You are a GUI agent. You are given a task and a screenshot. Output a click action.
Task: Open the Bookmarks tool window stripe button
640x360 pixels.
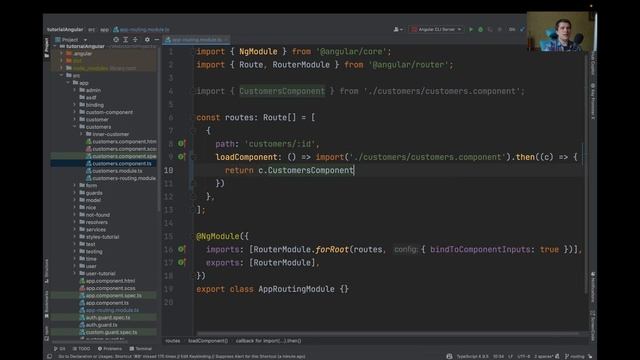pyautogui.click(x=47, y=304)
